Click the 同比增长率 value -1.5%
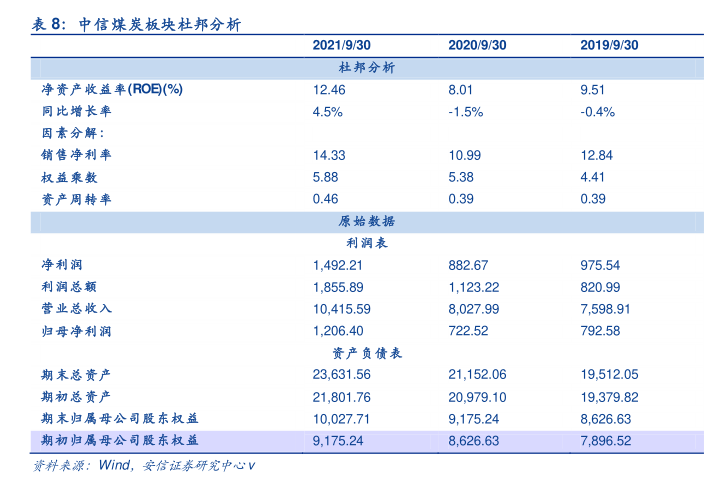The image size is (726, 486). tap(465, 111)
